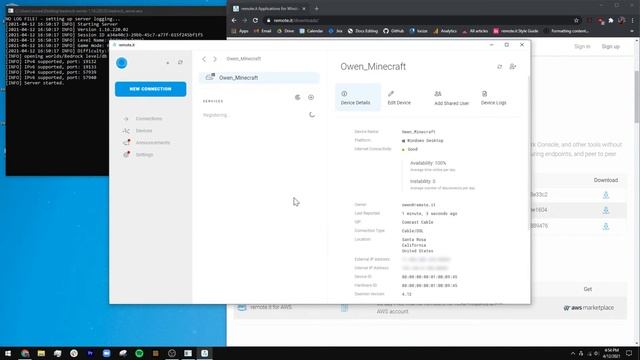Click the add service plus icon

(311, 97)
